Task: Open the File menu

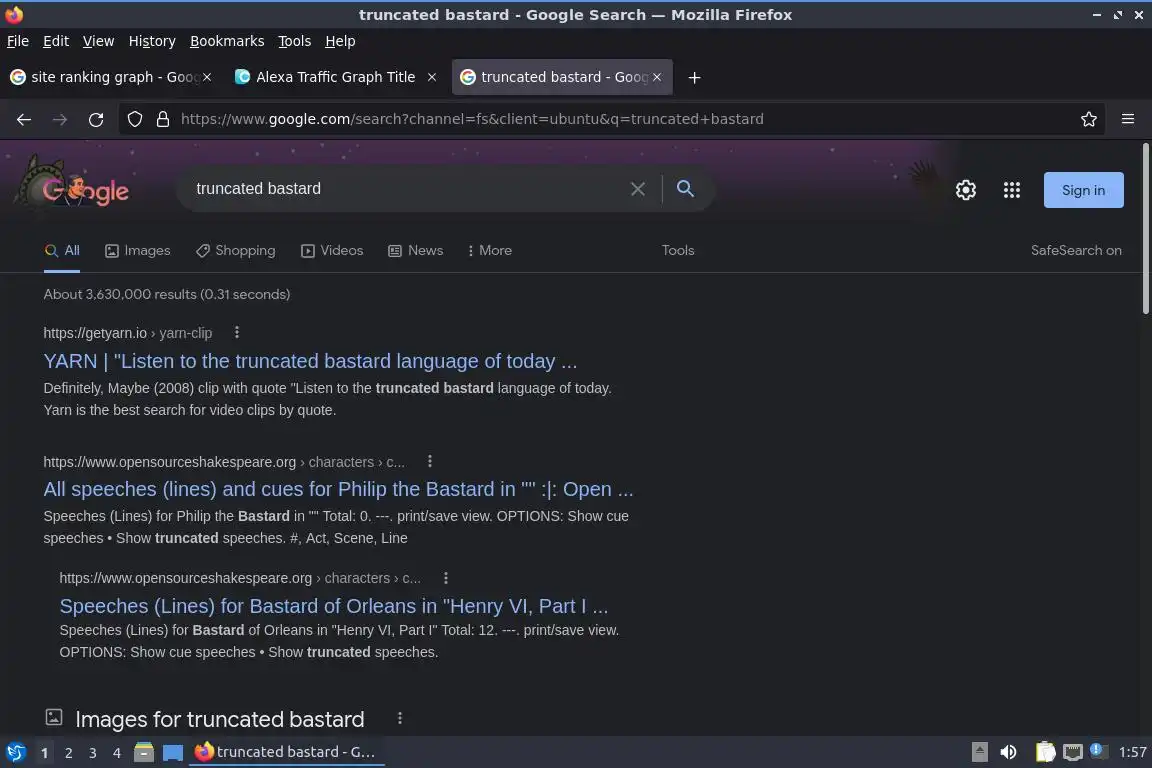Action: pos(18,41)
